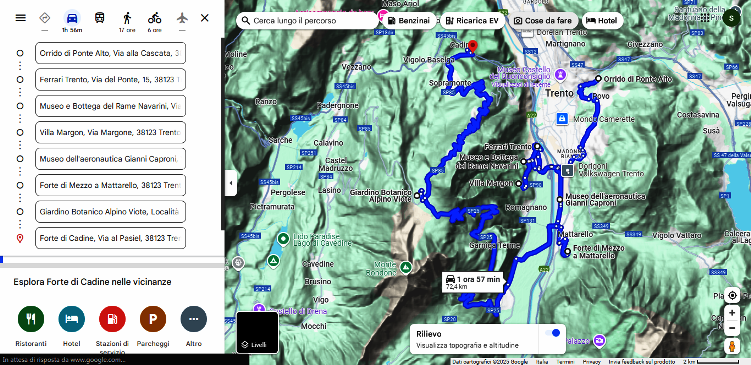Select Cose da fare chip

coord(543,21)
